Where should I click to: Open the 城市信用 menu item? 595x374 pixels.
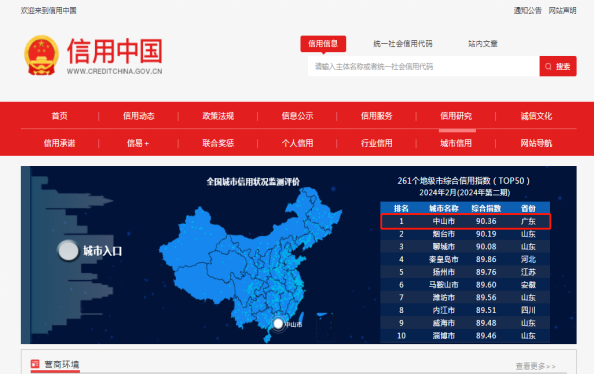click(x=456, y=143)
